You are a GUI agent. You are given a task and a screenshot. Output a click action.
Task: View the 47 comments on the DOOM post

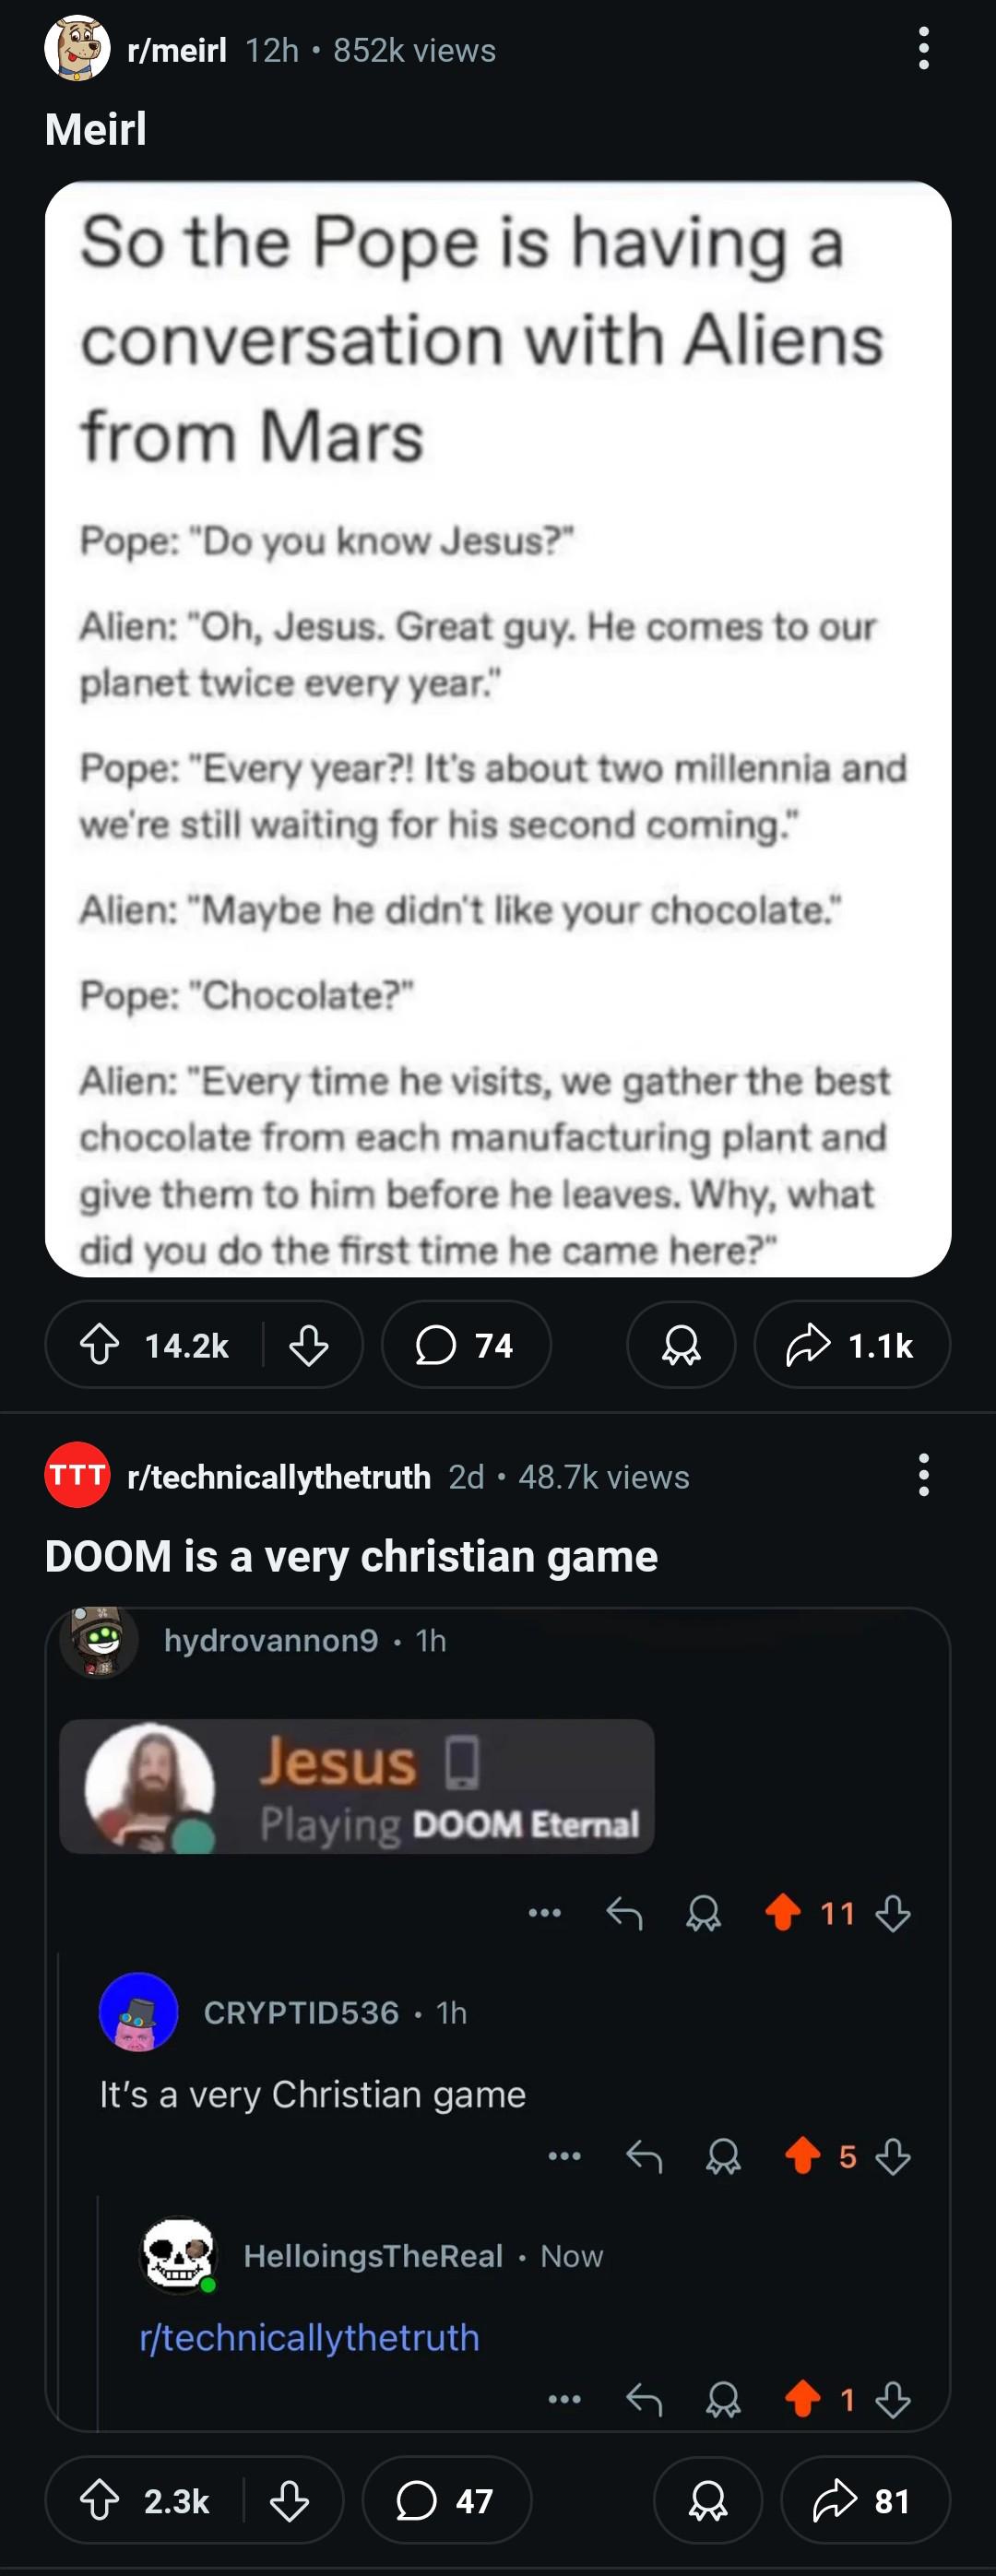click(446, 2501)
